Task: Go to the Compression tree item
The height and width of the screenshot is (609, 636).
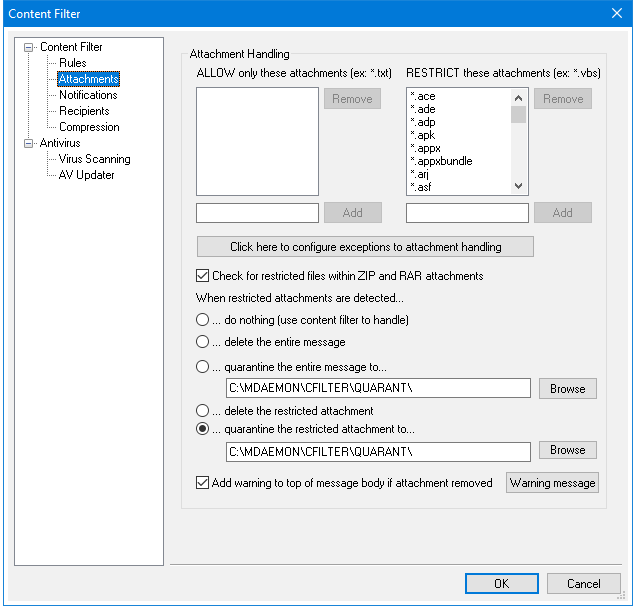Action: [x=89, y=127]
